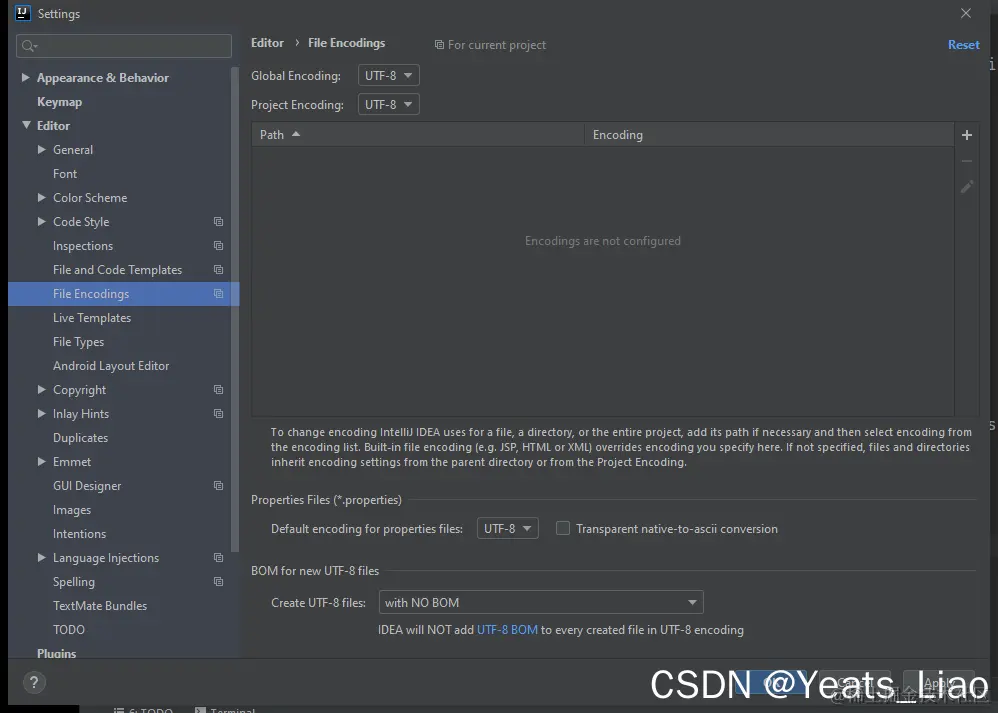The width and height of the screenshot is (998, 713).
Task: Open File and Code Templates page
Action: point(117,270)
